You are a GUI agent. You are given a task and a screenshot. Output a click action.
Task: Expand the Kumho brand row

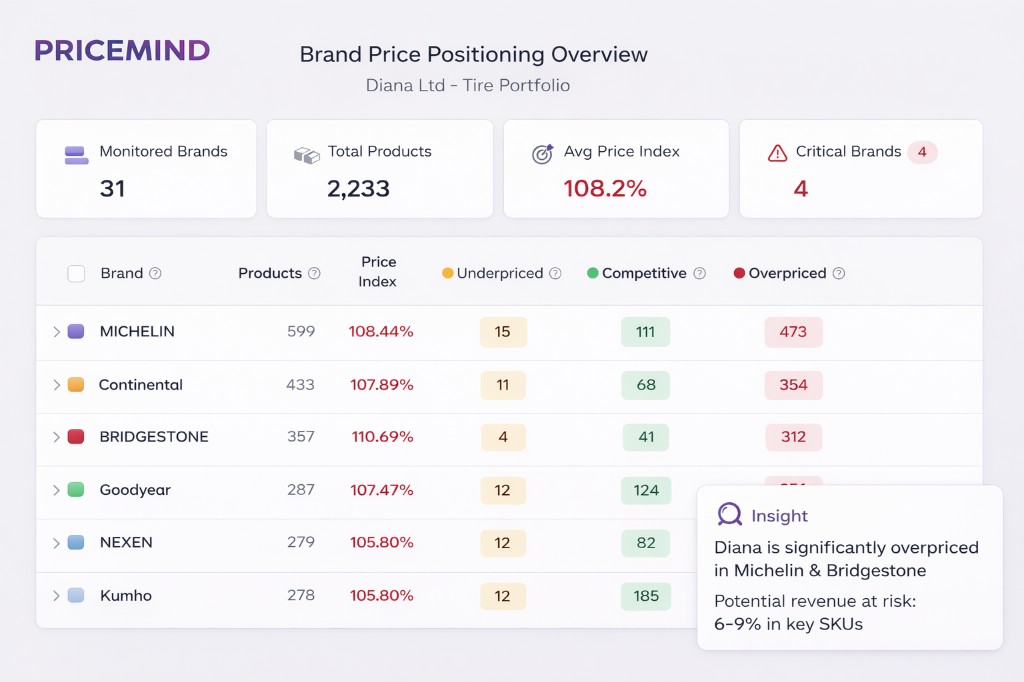coord(56,596)
